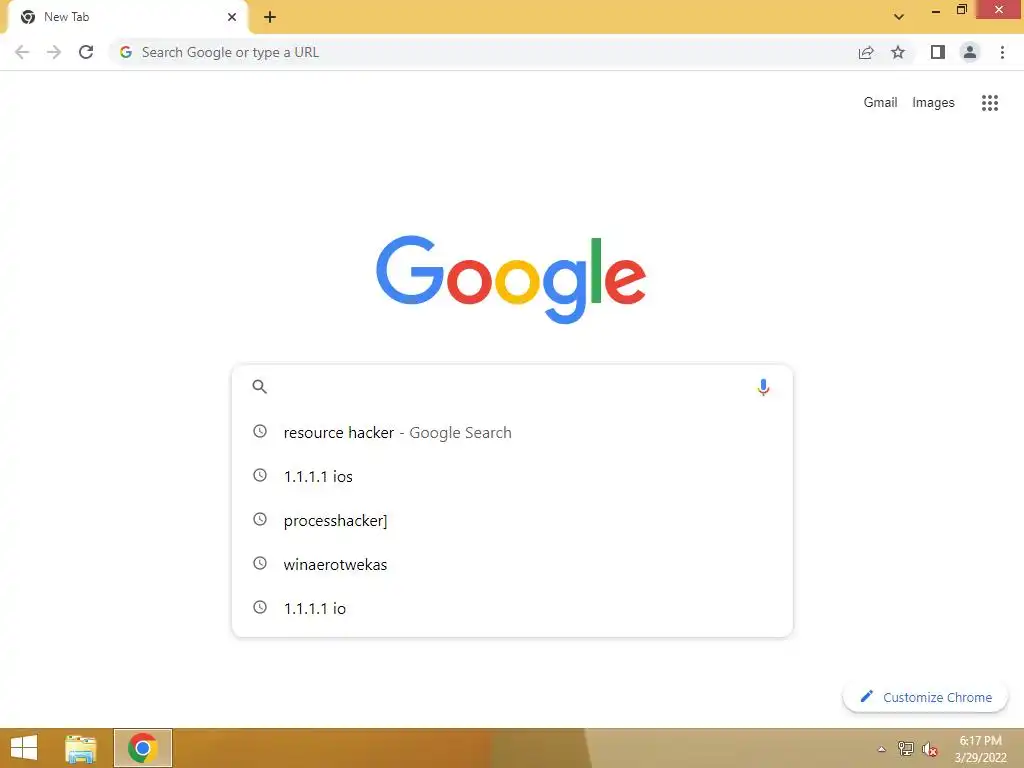Image resolution: width=1024 pixels, height=768 pixels.
Task: Open File Explorer from taskbar
Action: click(81, 748)
